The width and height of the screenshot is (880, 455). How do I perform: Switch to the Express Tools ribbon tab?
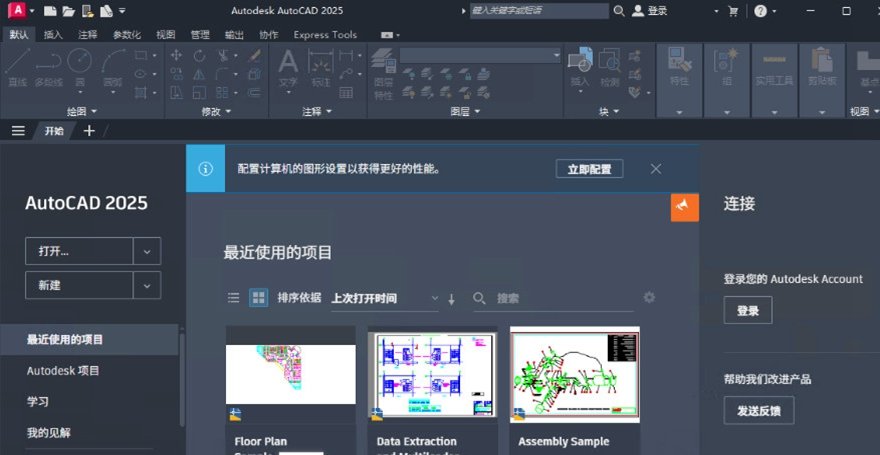click(x=325, y=35)
